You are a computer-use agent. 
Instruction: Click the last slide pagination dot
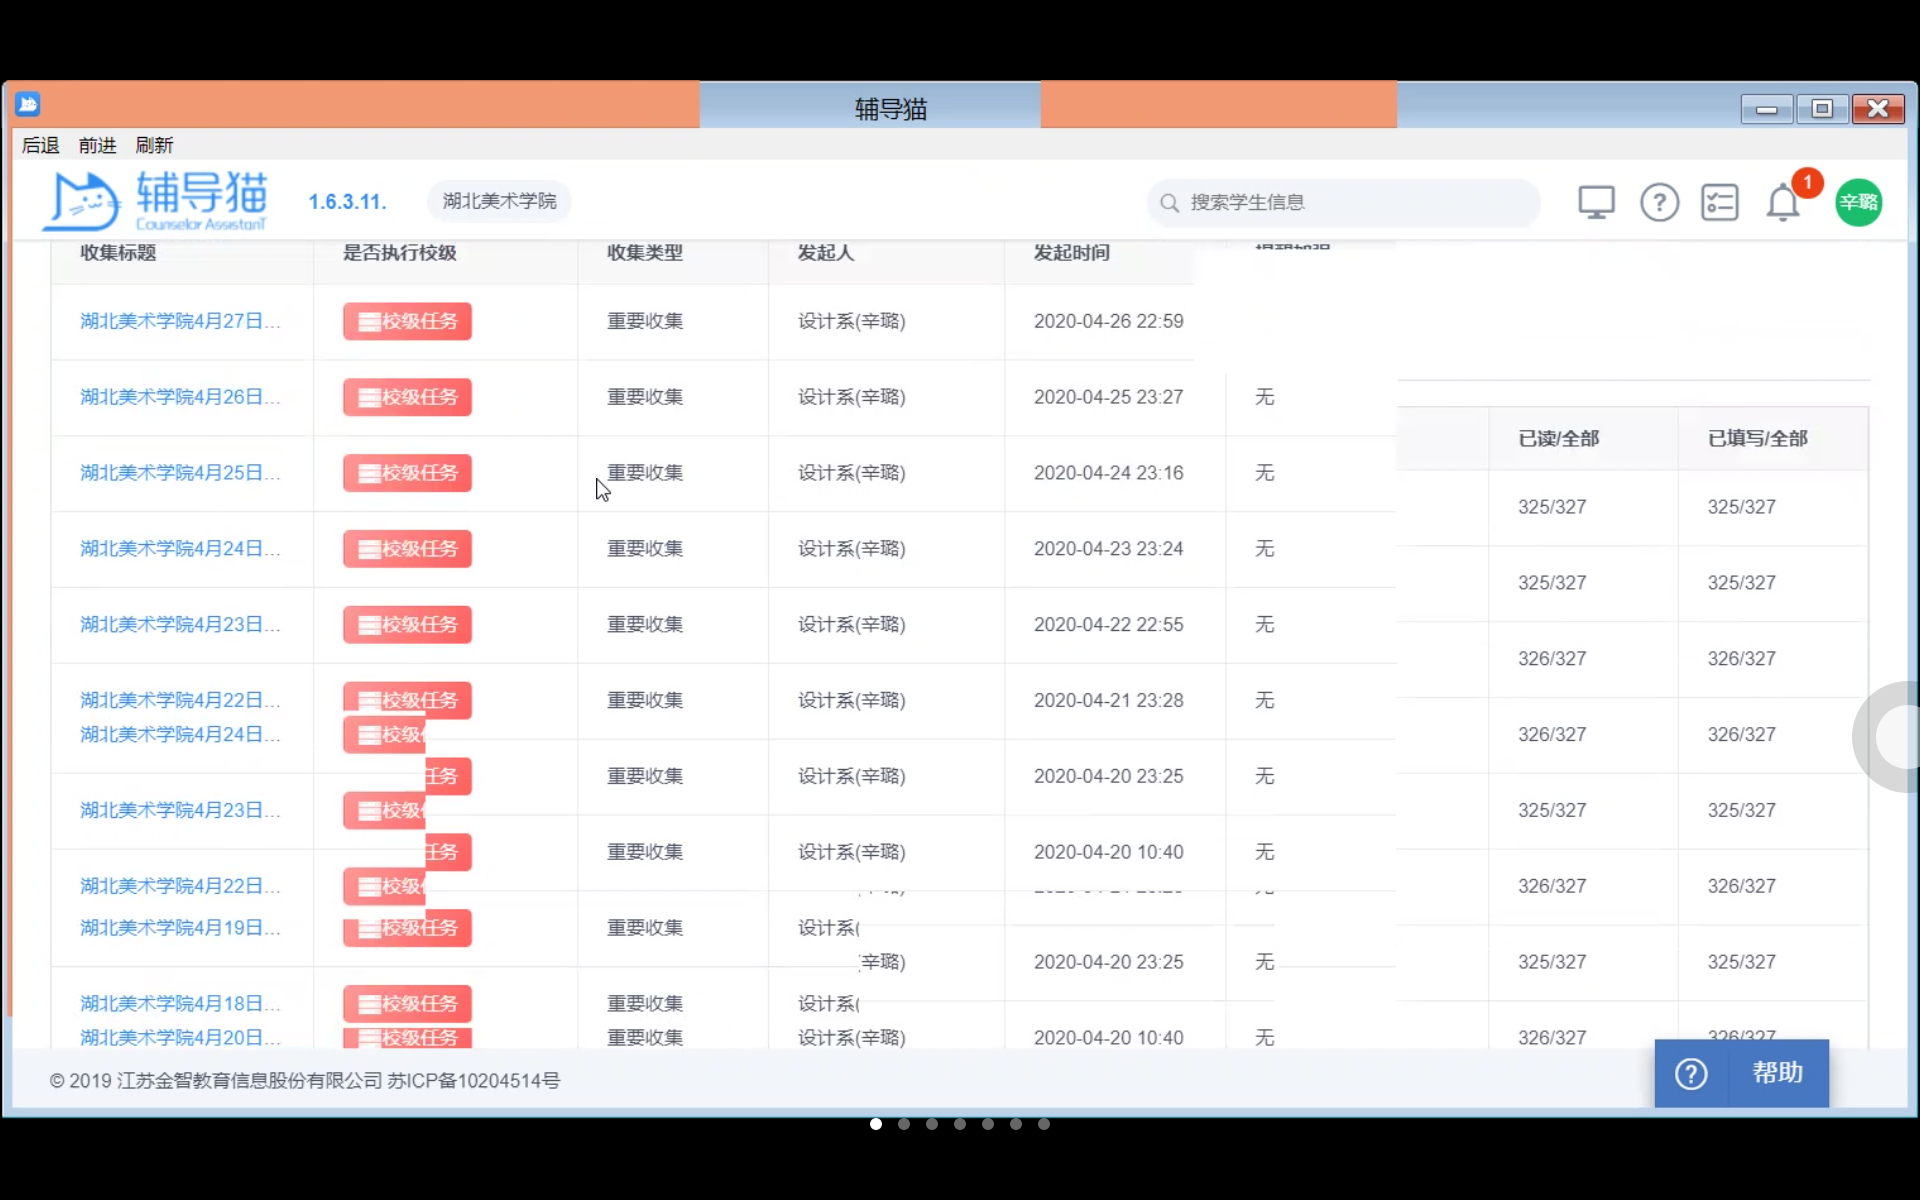click(x=1044, y=1124)
